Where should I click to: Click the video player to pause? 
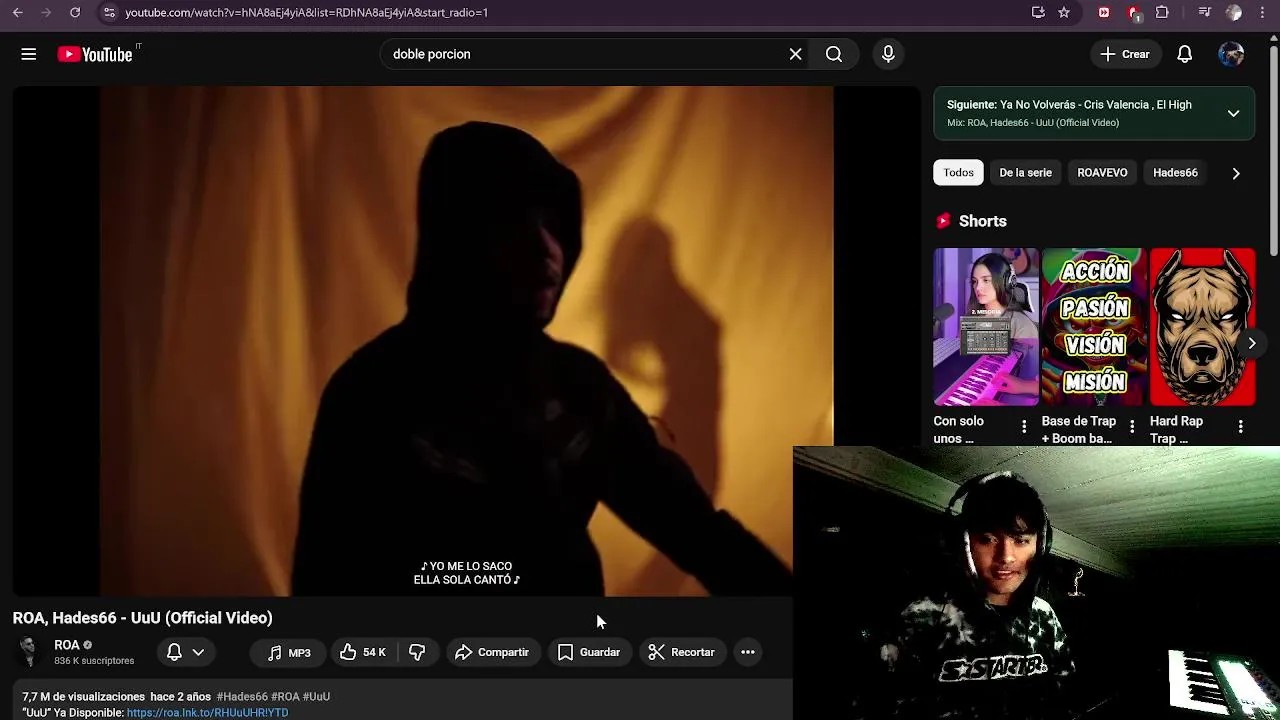pyautogui.click(x=466, y=340)
